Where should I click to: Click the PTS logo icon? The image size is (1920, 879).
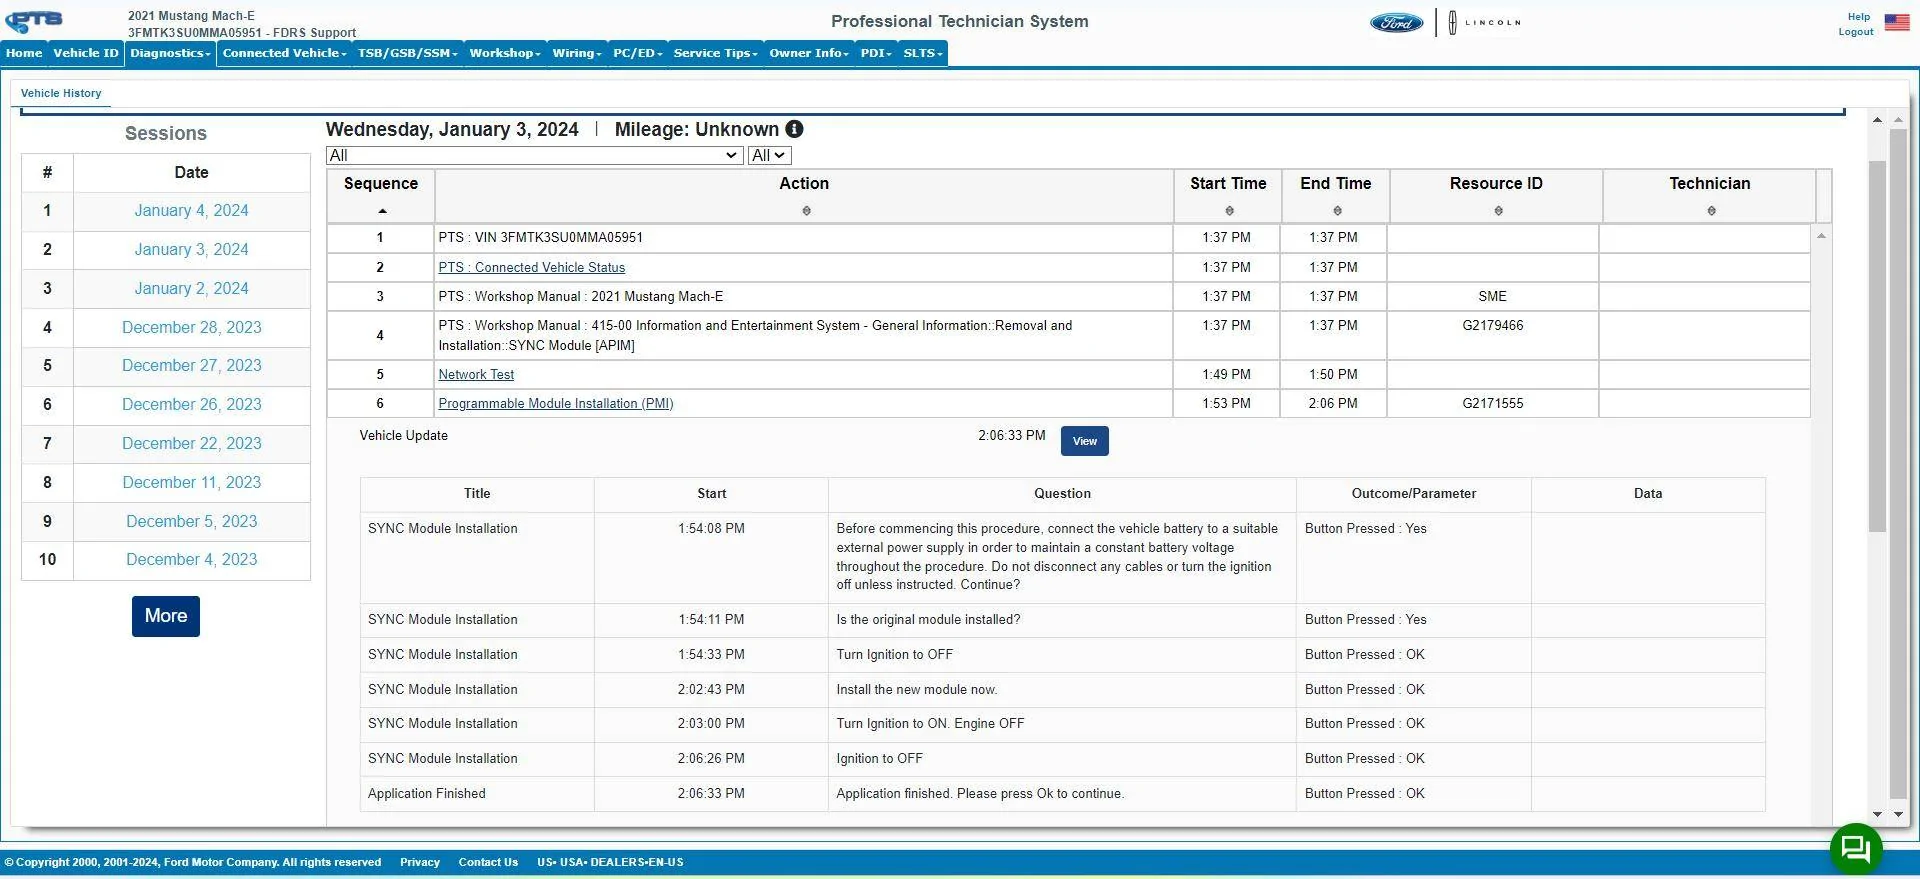click(34, 21)
